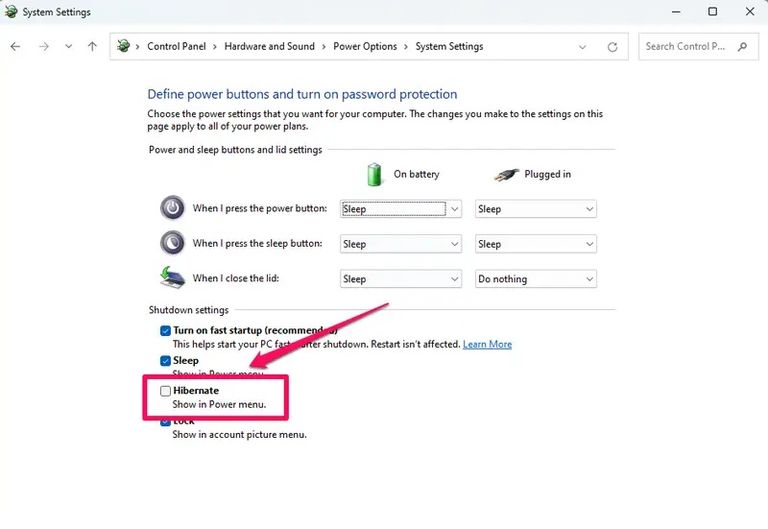Click the Back navigation arrow
768x529 pixels.
pos(15,47)
